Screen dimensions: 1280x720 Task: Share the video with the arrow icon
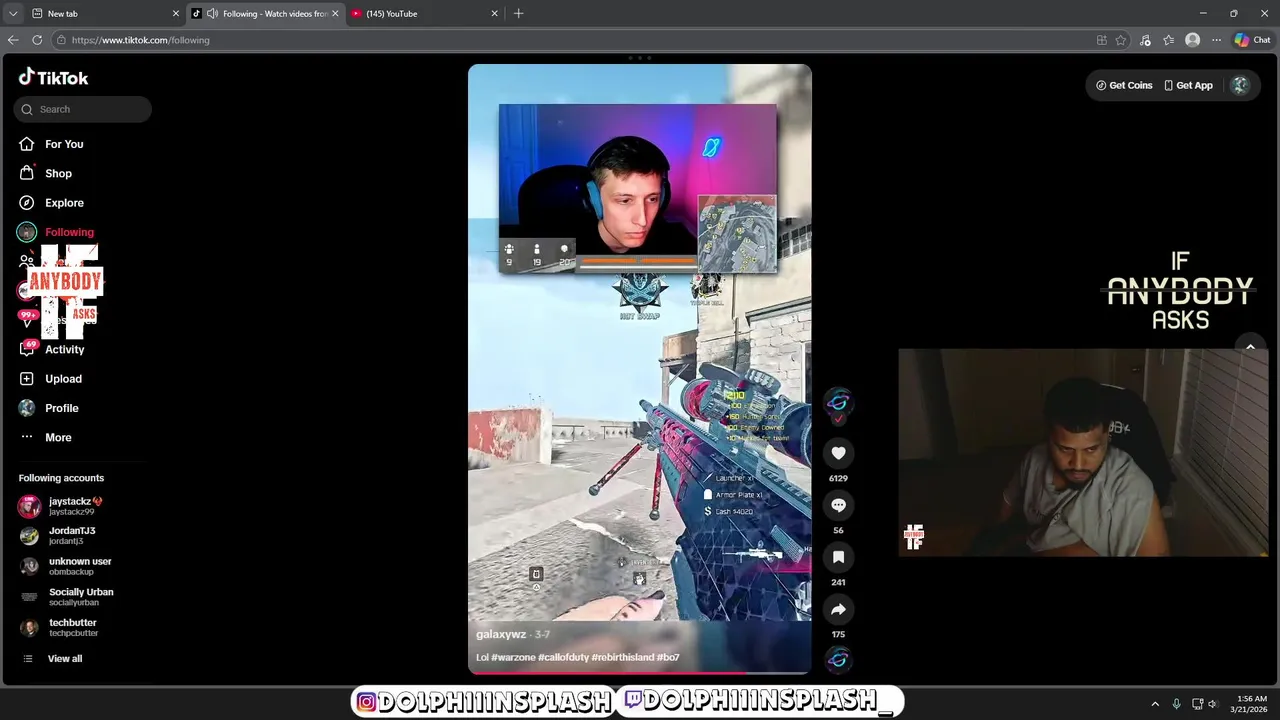pos(838,609)
